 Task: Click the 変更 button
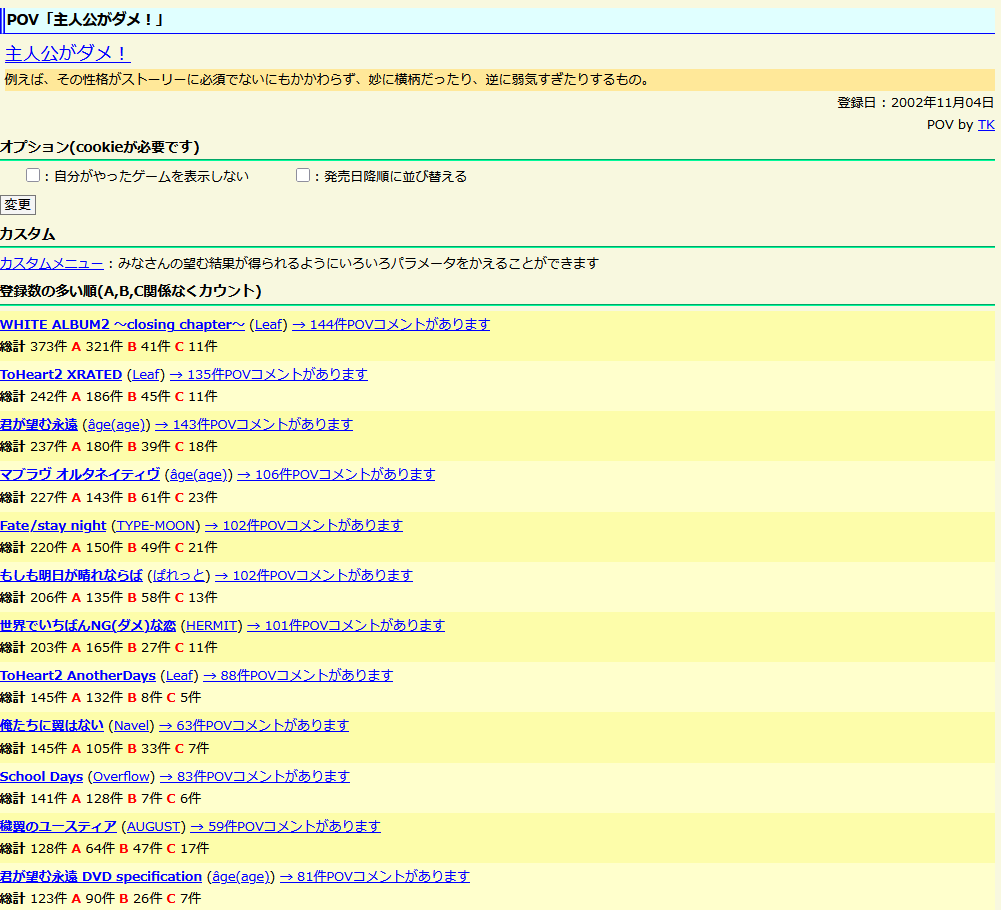pos(18,204)
